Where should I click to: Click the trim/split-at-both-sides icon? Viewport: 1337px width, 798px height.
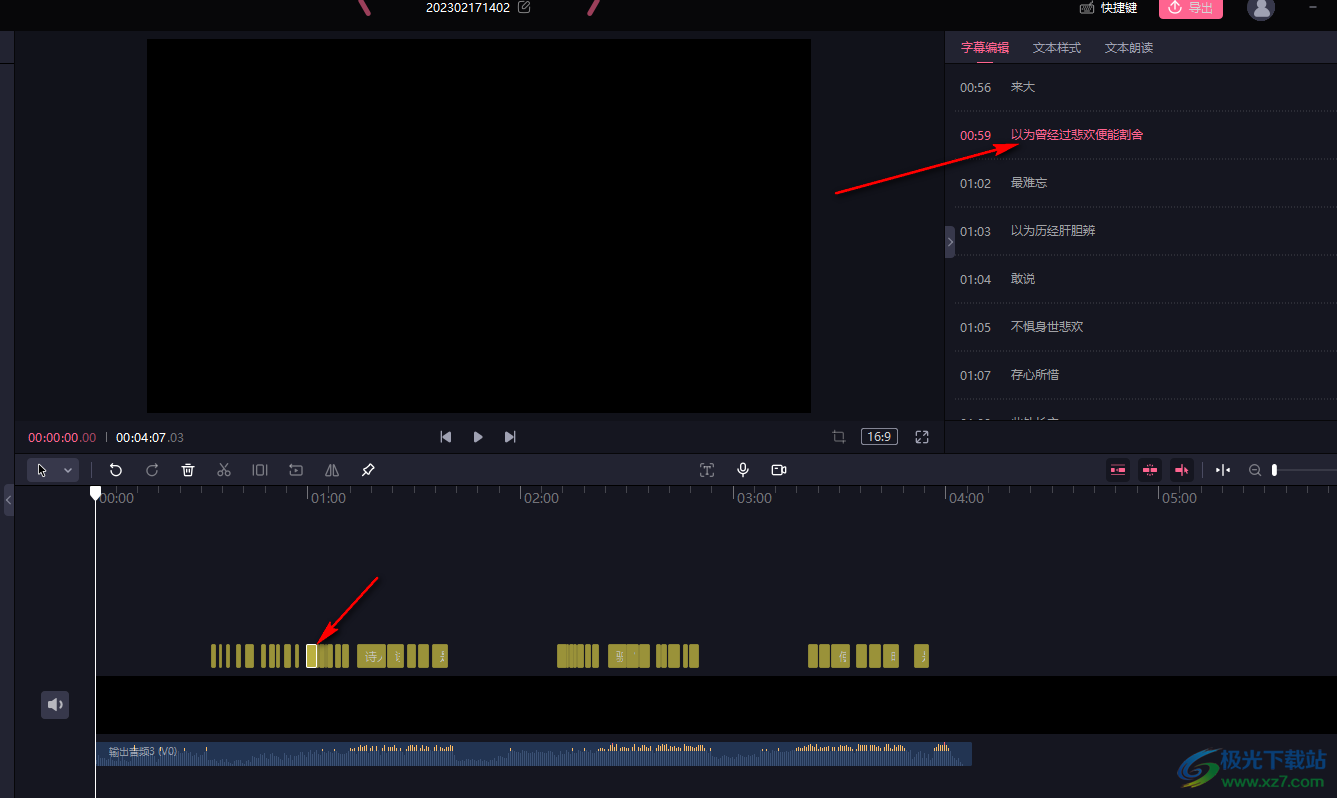260,470
